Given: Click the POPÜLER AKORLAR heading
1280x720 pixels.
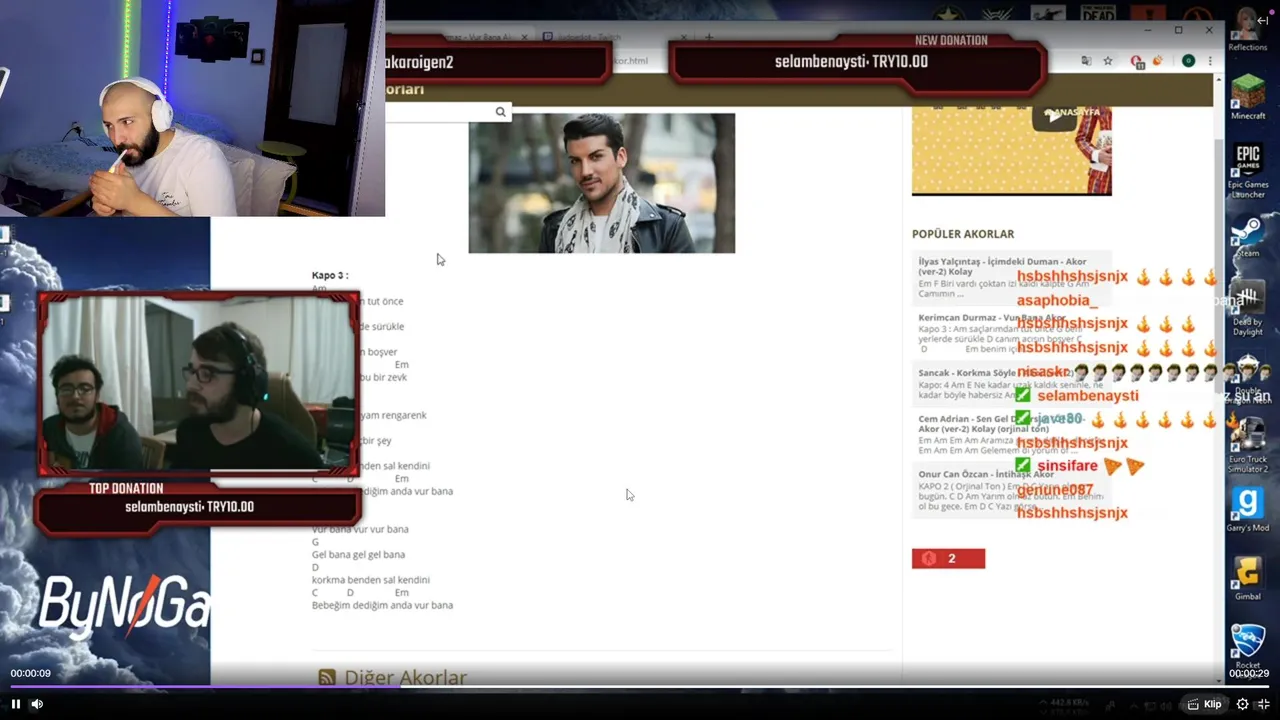Looking at the screenshot, I should coord(963,234).
